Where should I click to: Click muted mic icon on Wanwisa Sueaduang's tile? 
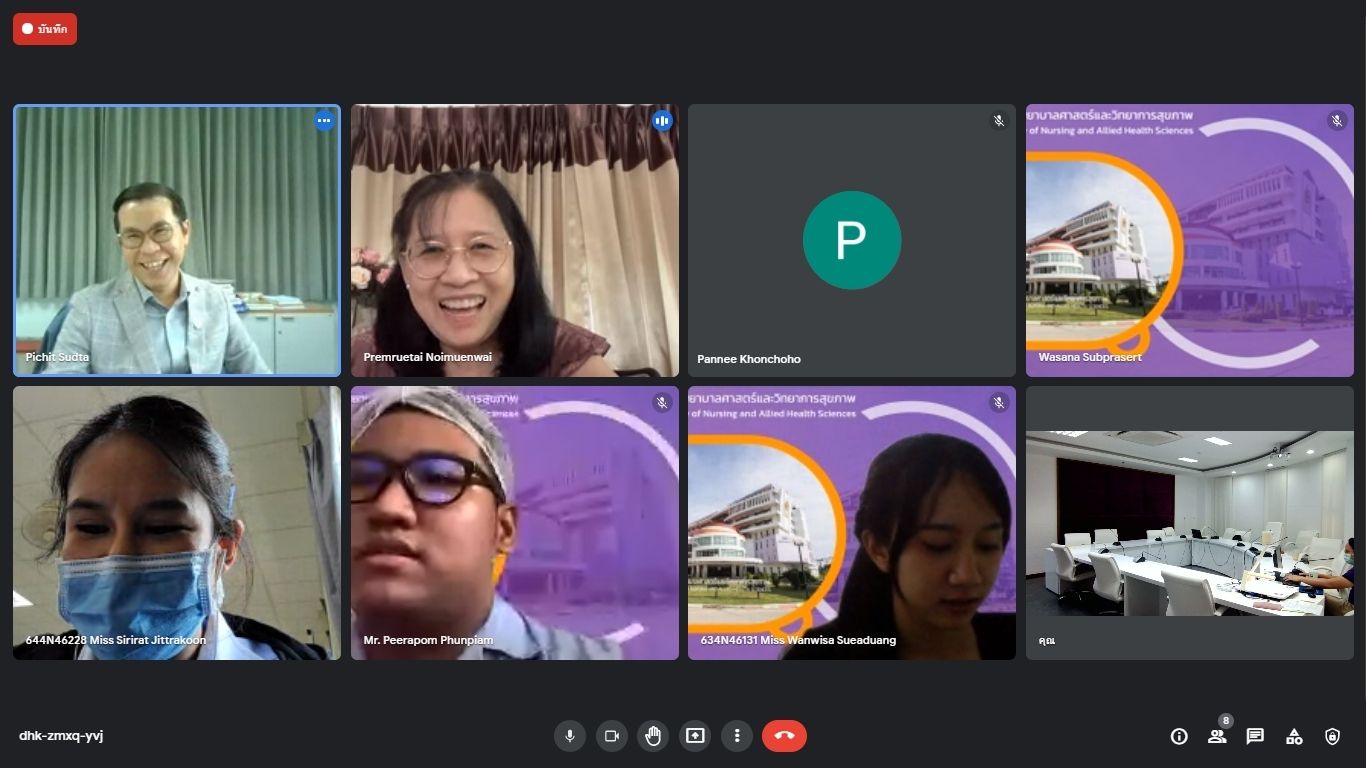point(998,403)
